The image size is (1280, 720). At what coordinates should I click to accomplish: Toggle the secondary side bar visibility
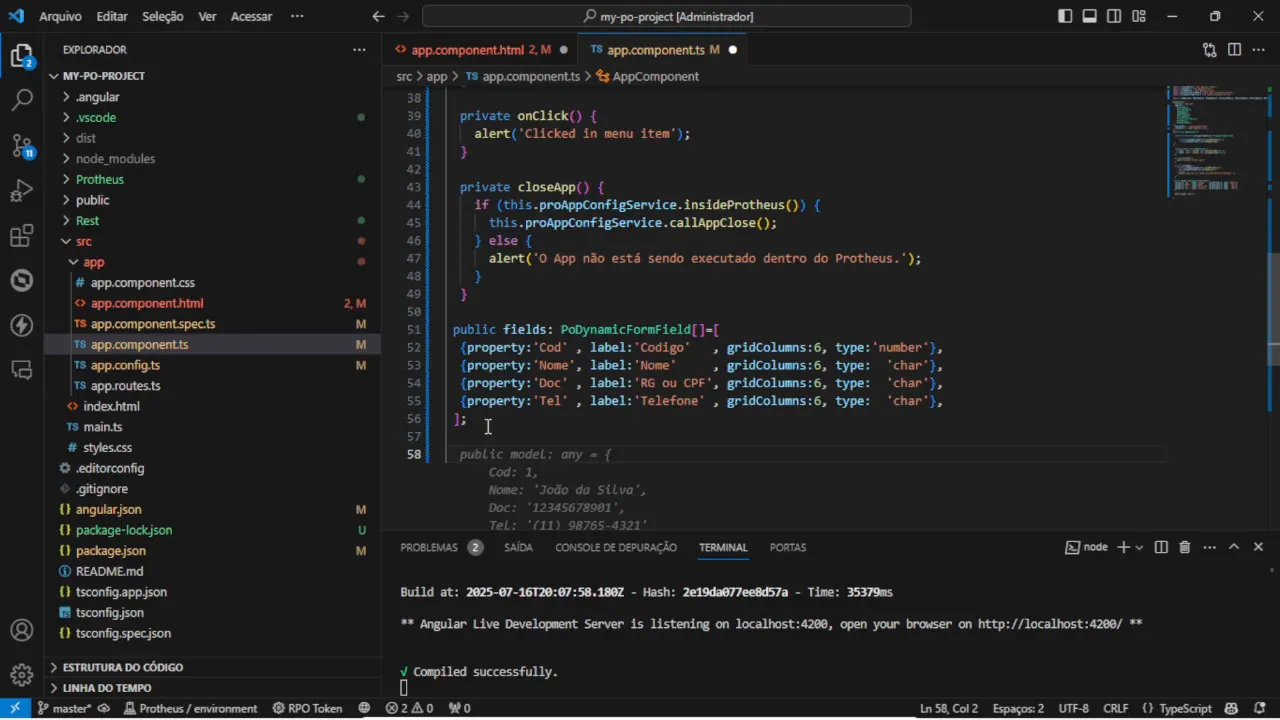pyautogui.click(x=1114, y=16)
